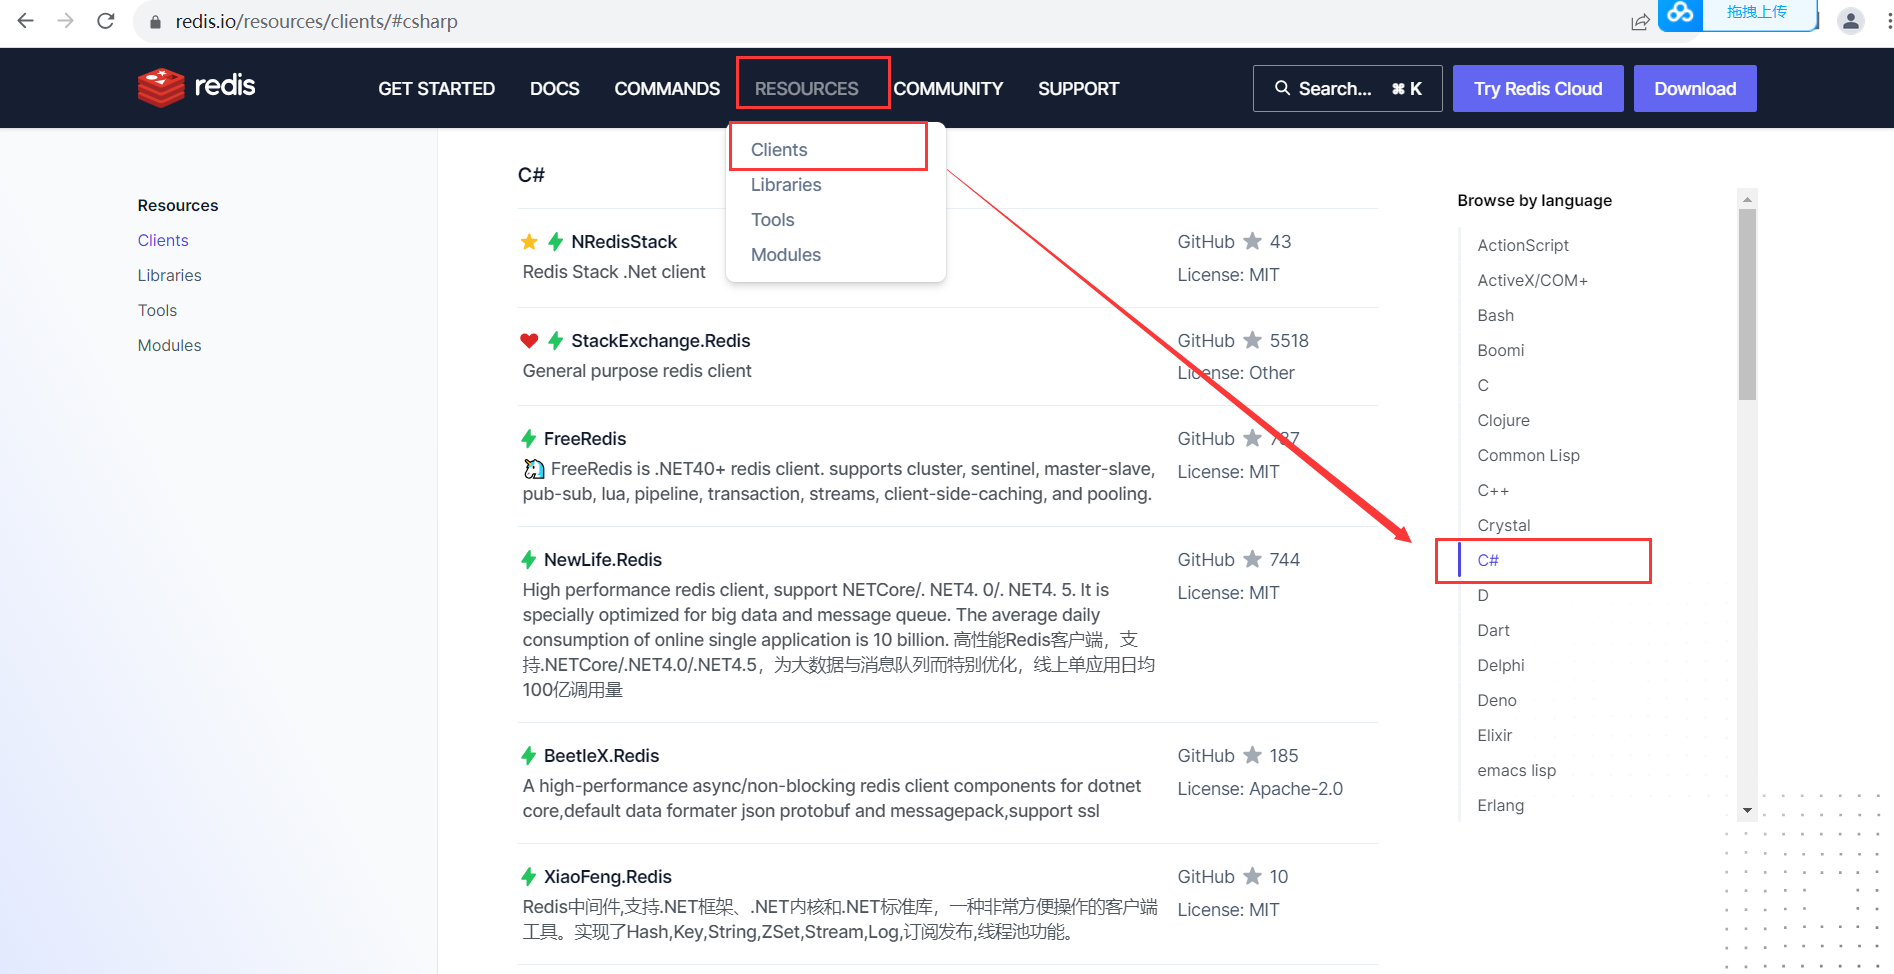Select C# in Browse by language
This screenshot has height=974, width=1894.
tap(1488, 560)
